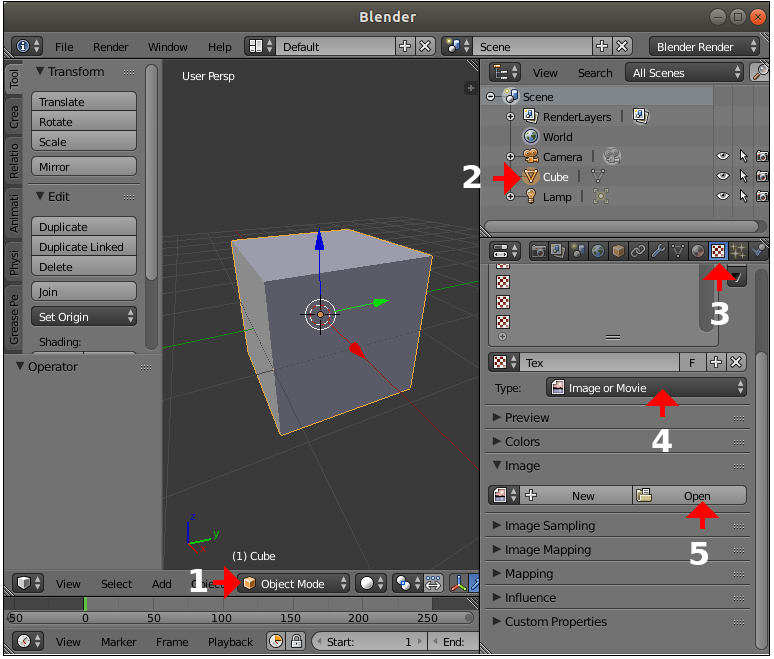Image resolution: width=774 pixels, height=659 pixels.
Task: Click the properties editor type selector
Action: (x=505, y=251)
